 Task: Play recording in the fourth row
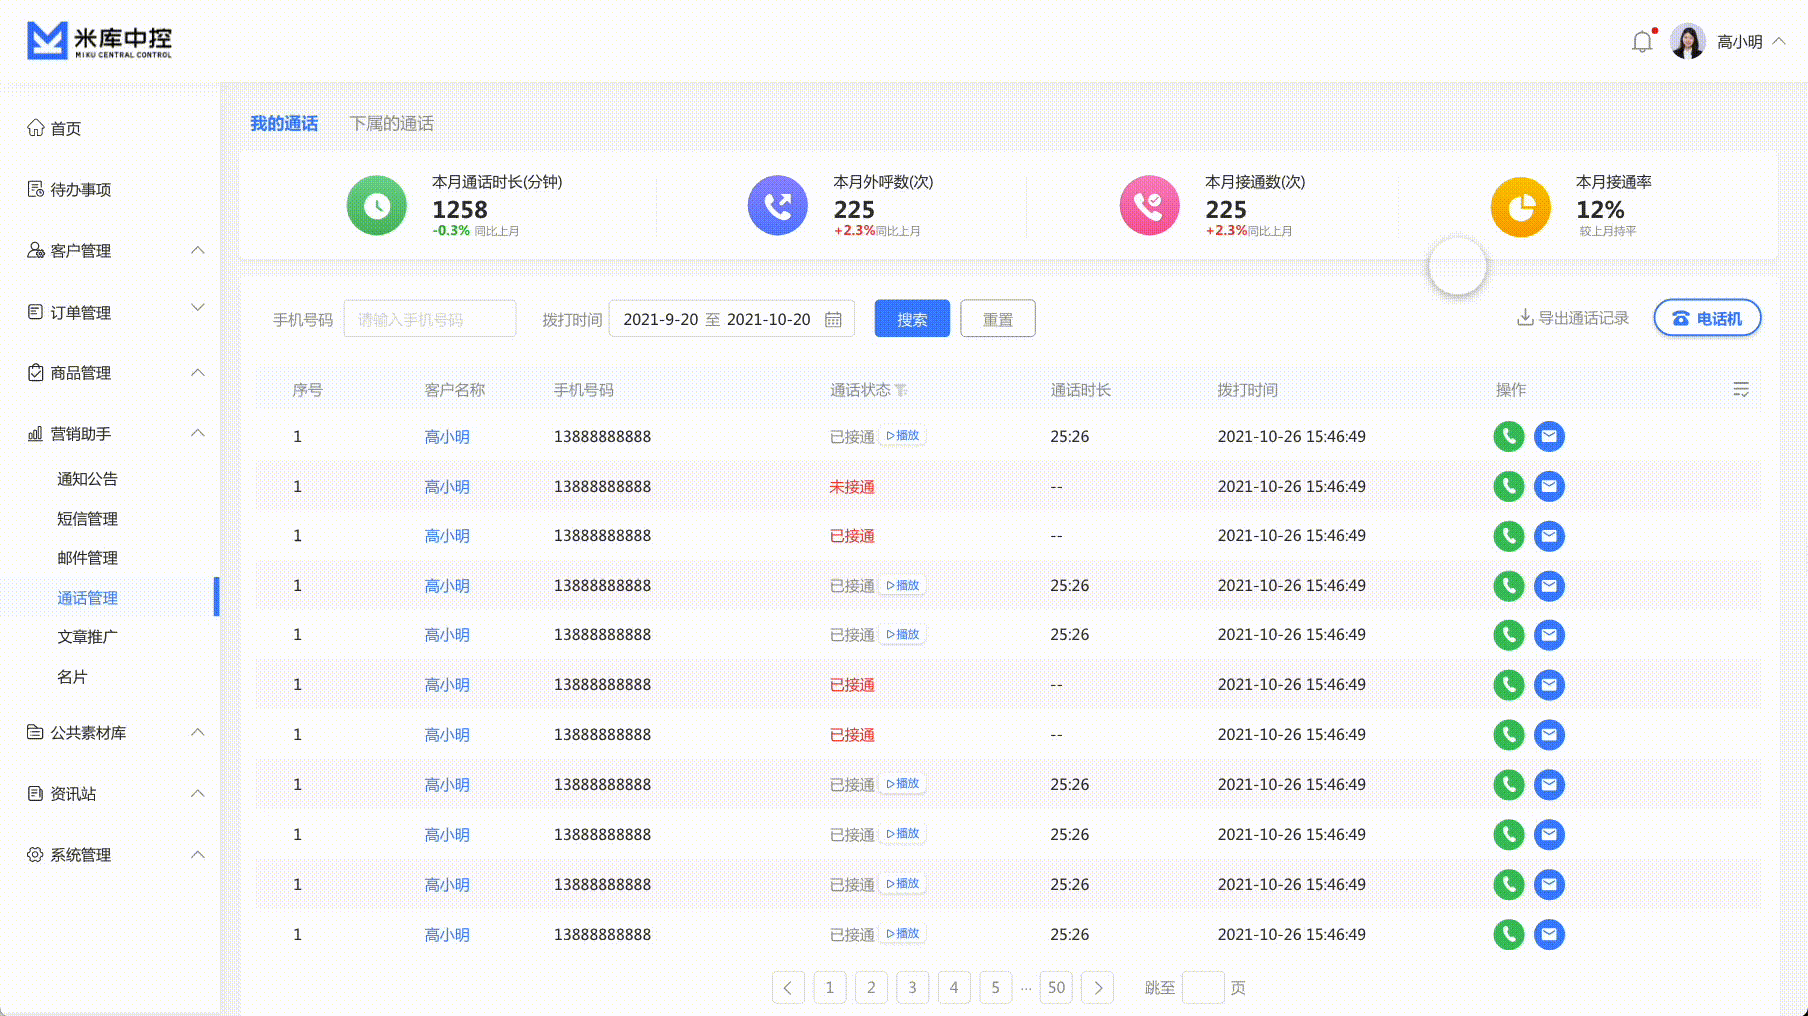[903, 585]
